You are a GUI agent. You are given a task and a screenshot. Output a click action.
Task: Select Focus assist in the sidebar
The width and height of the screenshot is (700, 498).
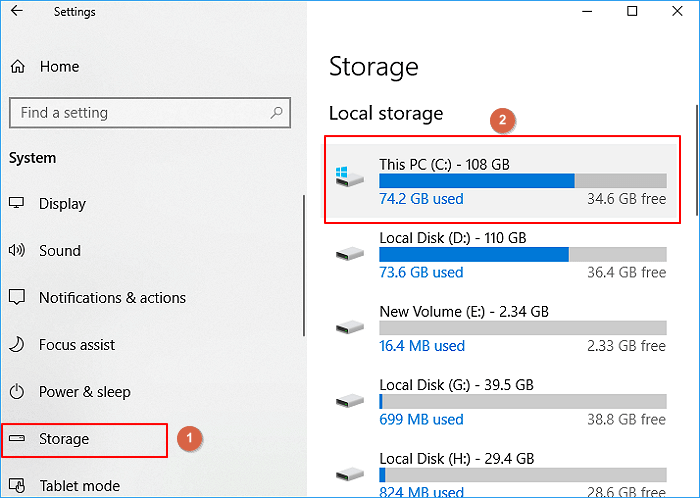pyautogui.click(x=77, y=345)
